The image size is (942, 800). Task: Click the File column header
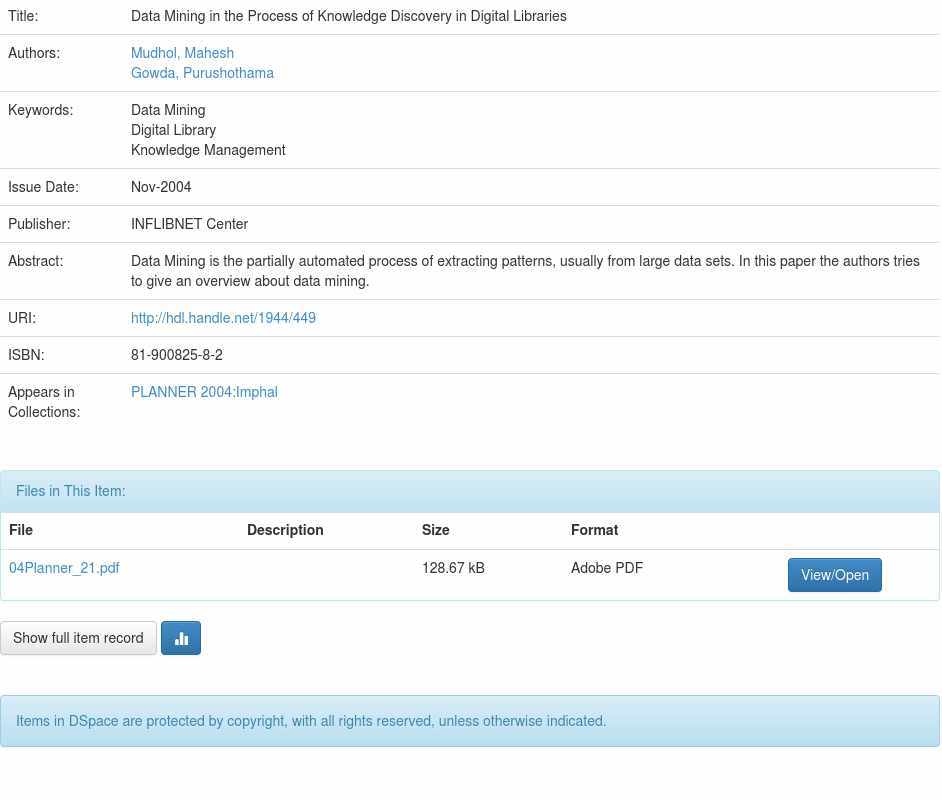(x=21, y=530)
